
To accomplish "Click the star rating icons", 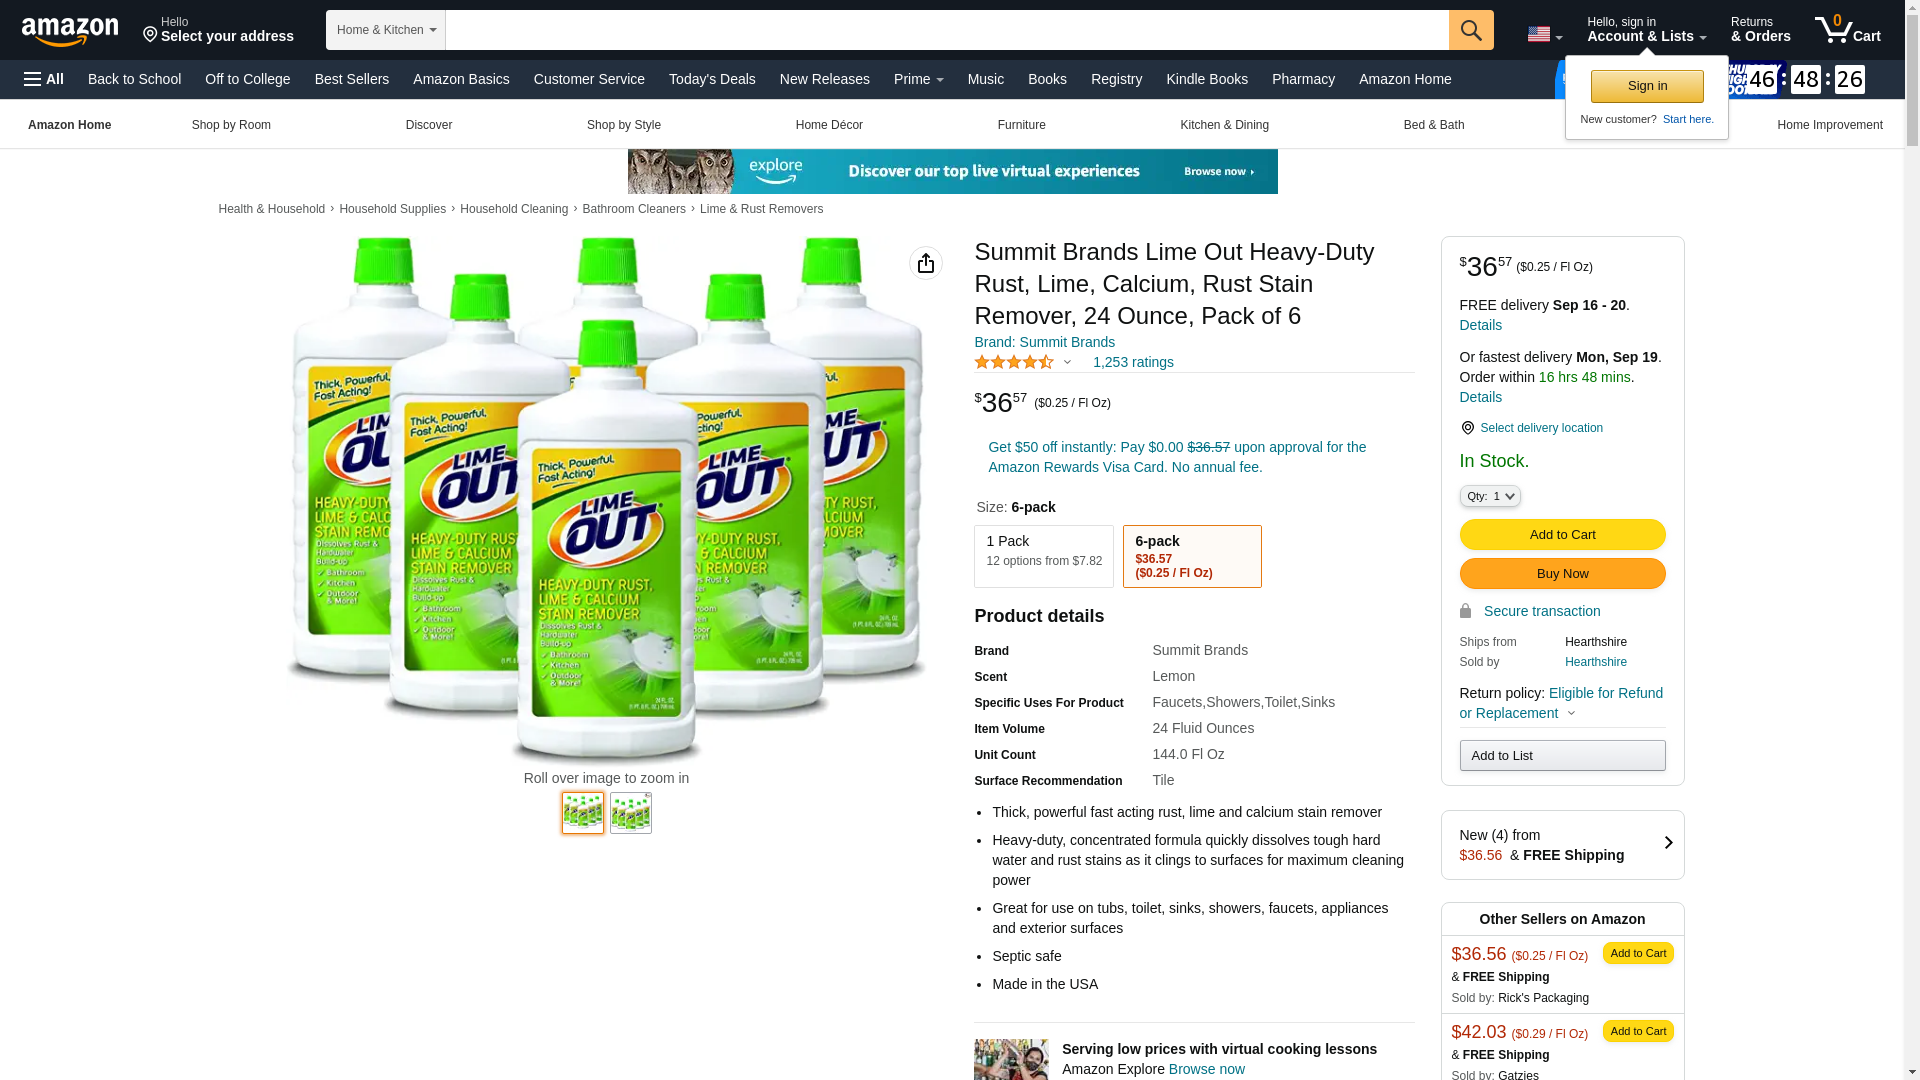I will pos(1014,362).
